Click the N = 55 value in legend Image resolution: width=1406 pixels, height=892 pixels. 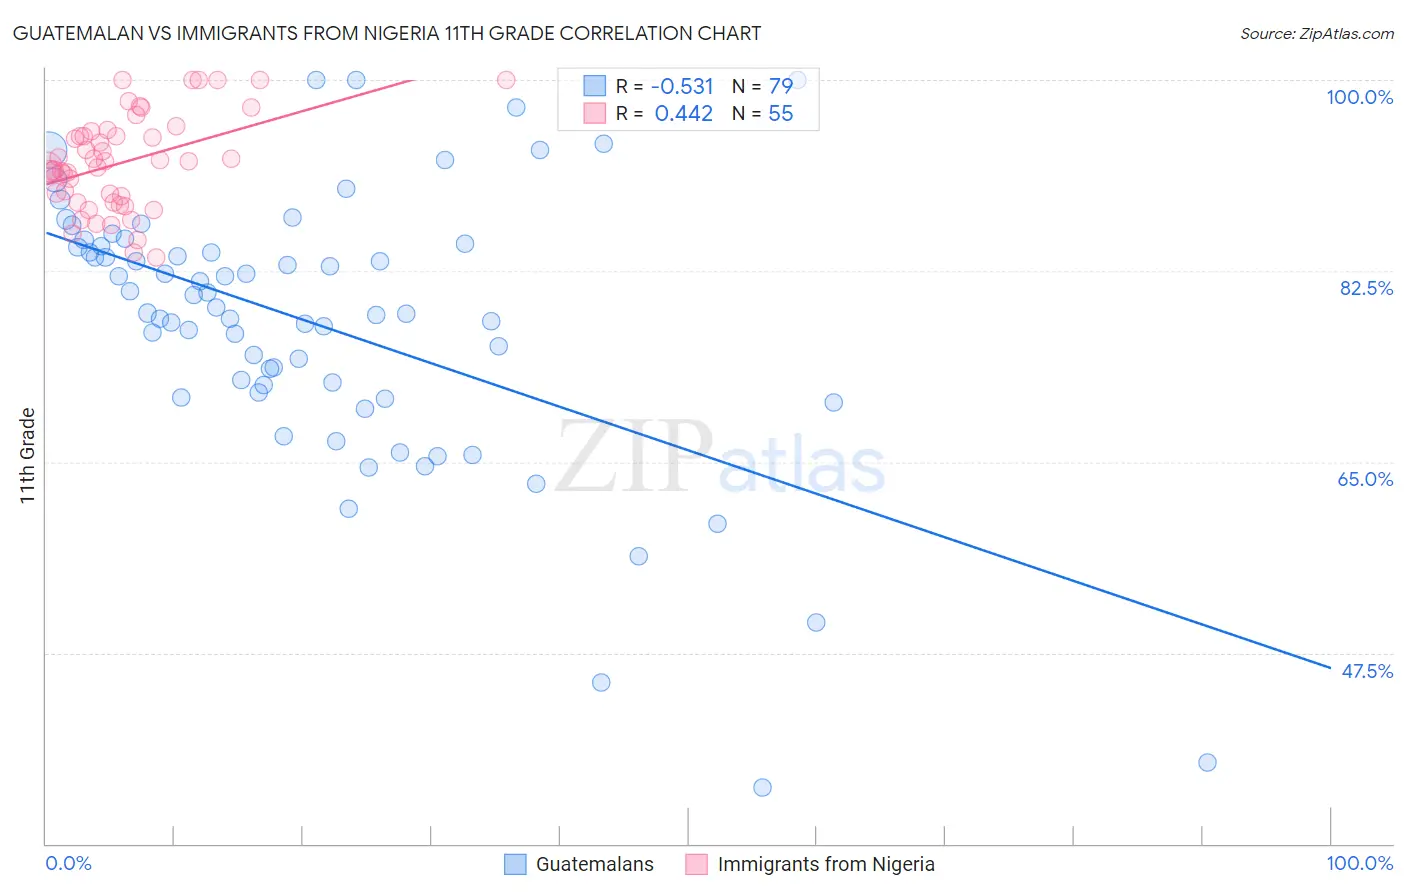(762, 113)
